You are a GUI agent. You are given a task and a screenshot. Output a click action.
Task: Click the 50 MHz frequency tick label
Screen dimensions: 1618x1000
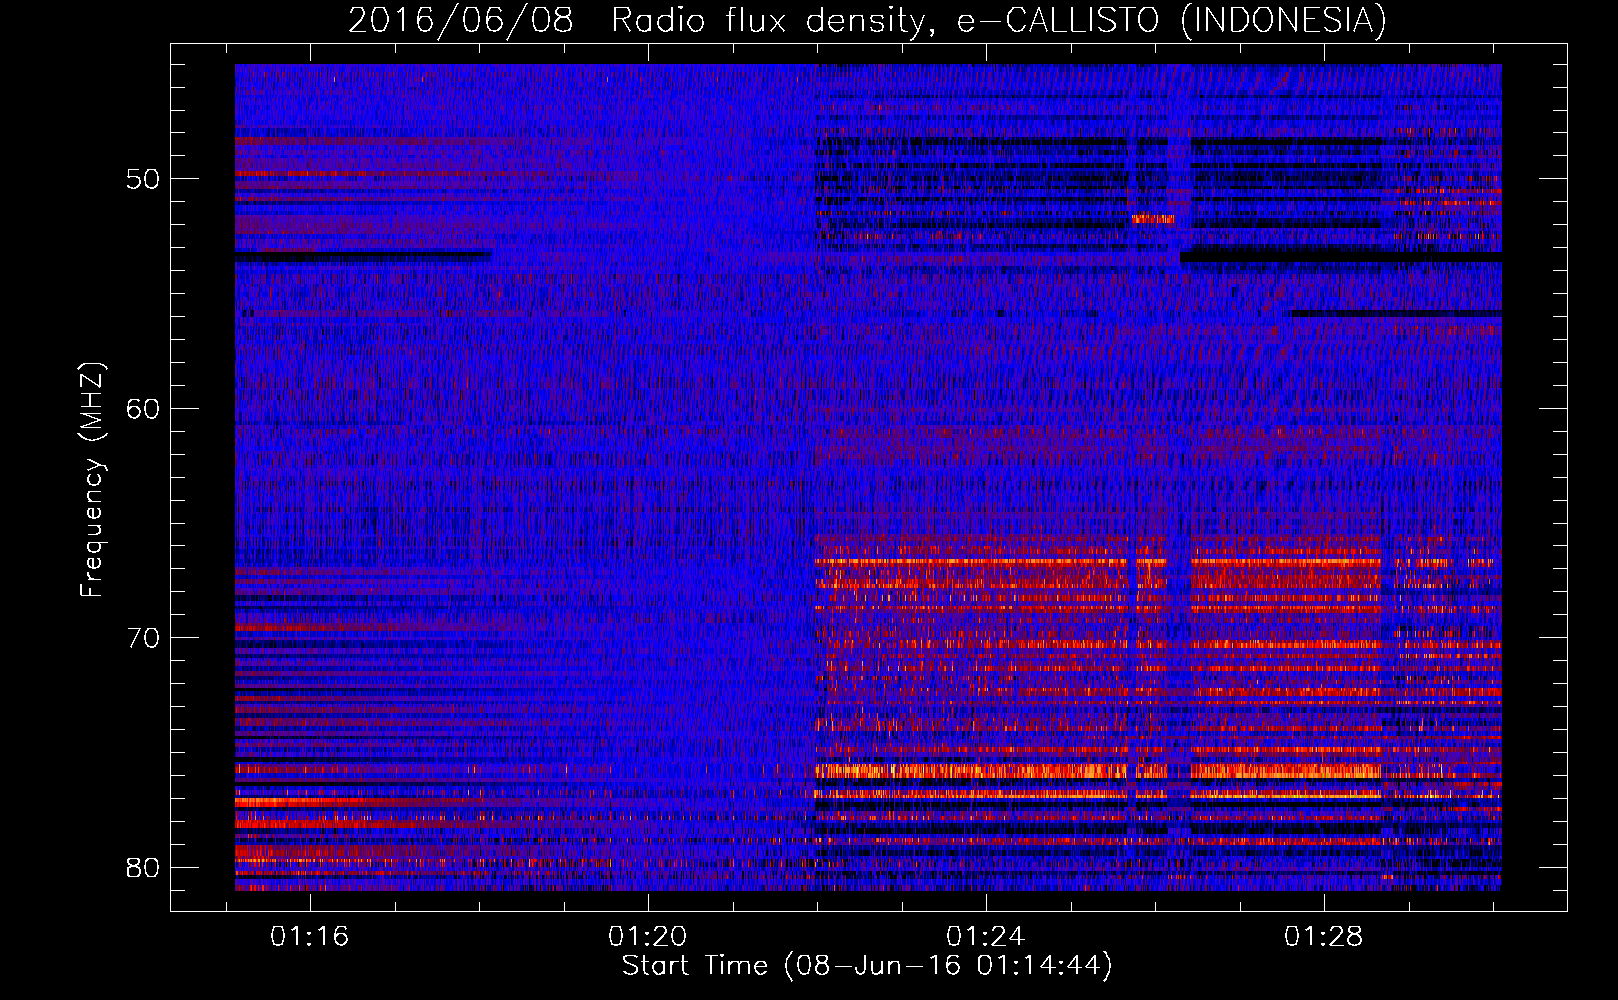[143, 179]
